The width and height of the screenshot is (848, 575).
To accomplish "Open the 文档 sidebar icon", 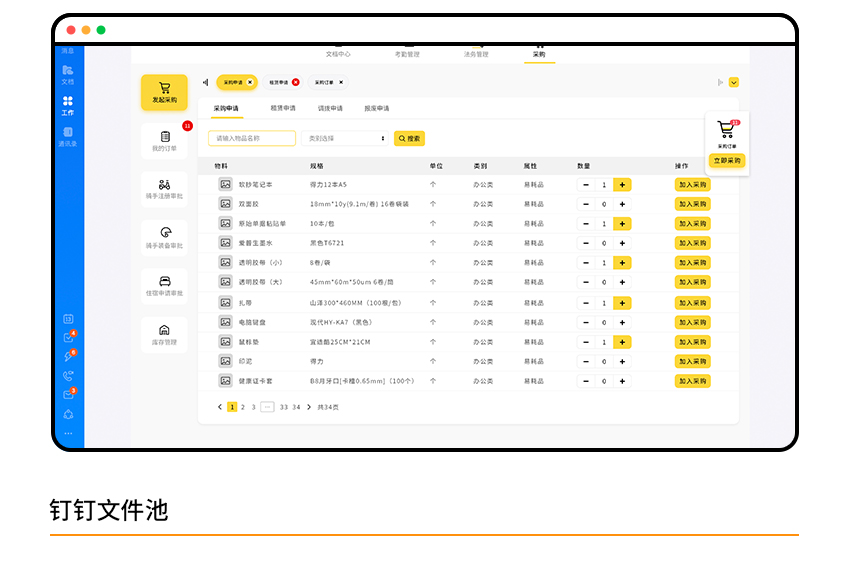I will [68, 74].
